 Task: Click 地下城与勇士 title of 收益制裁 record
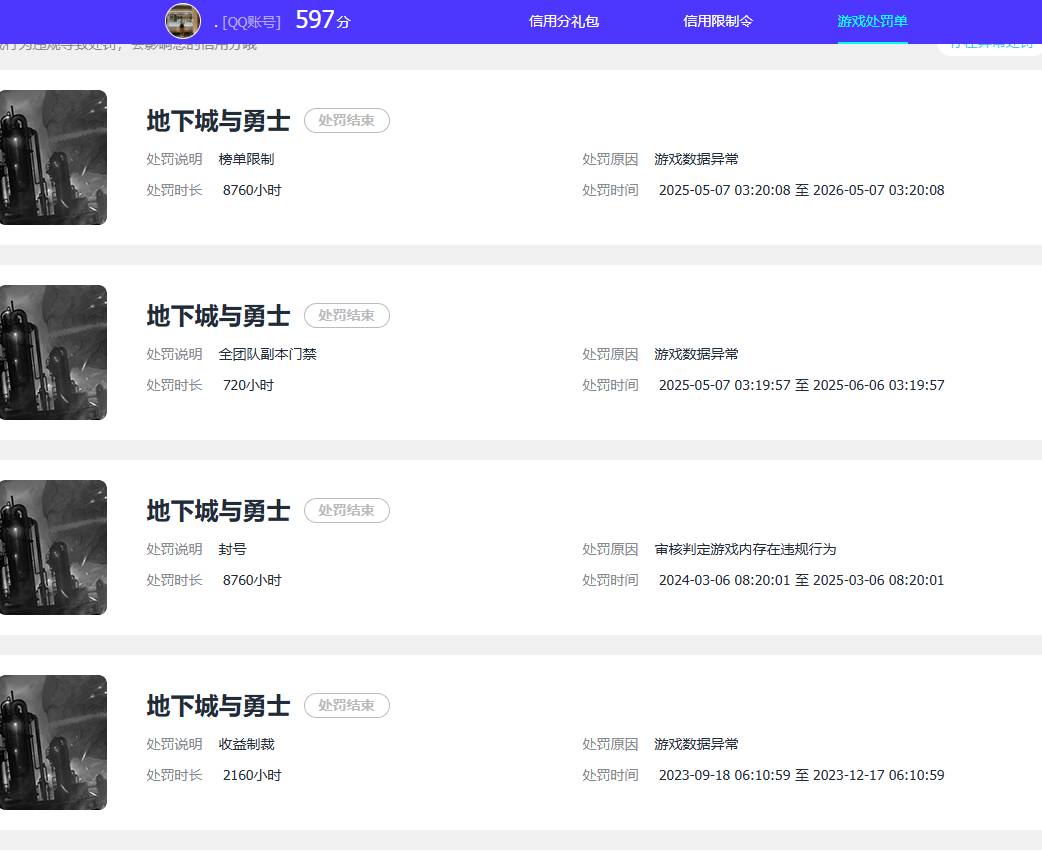tap(219, 706)
